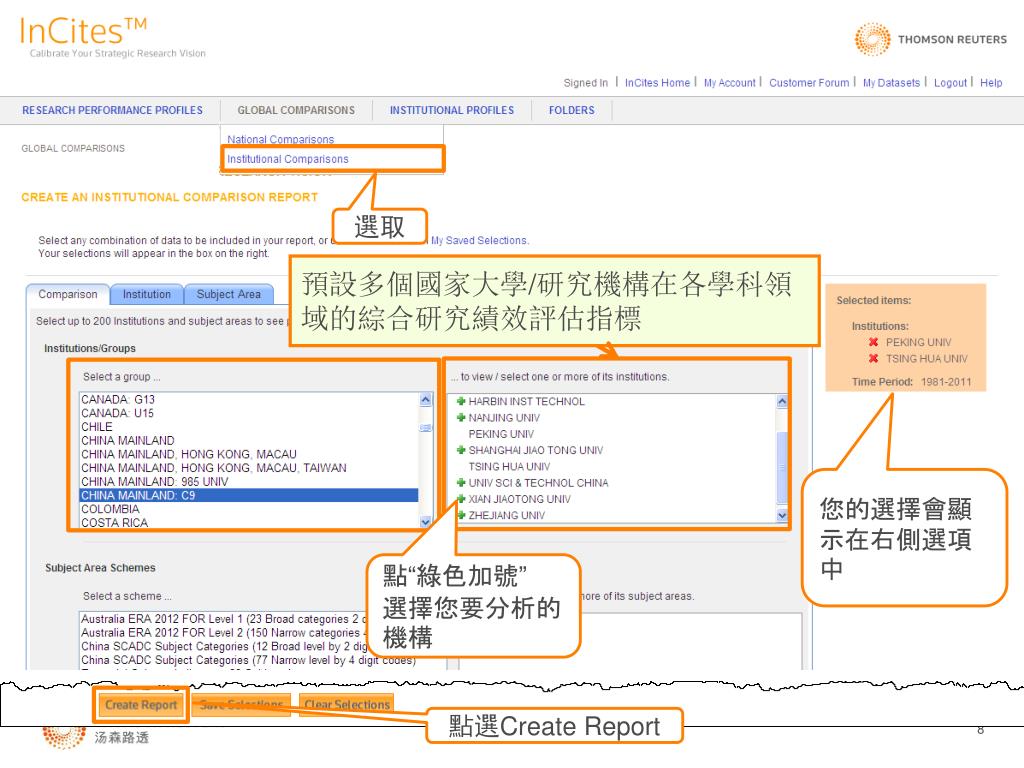The width and height of the screenshot is (1024, 768).
Task: Add ZHEJIANG UNIV via green plus icon
Action: click(x=460, y=515)
